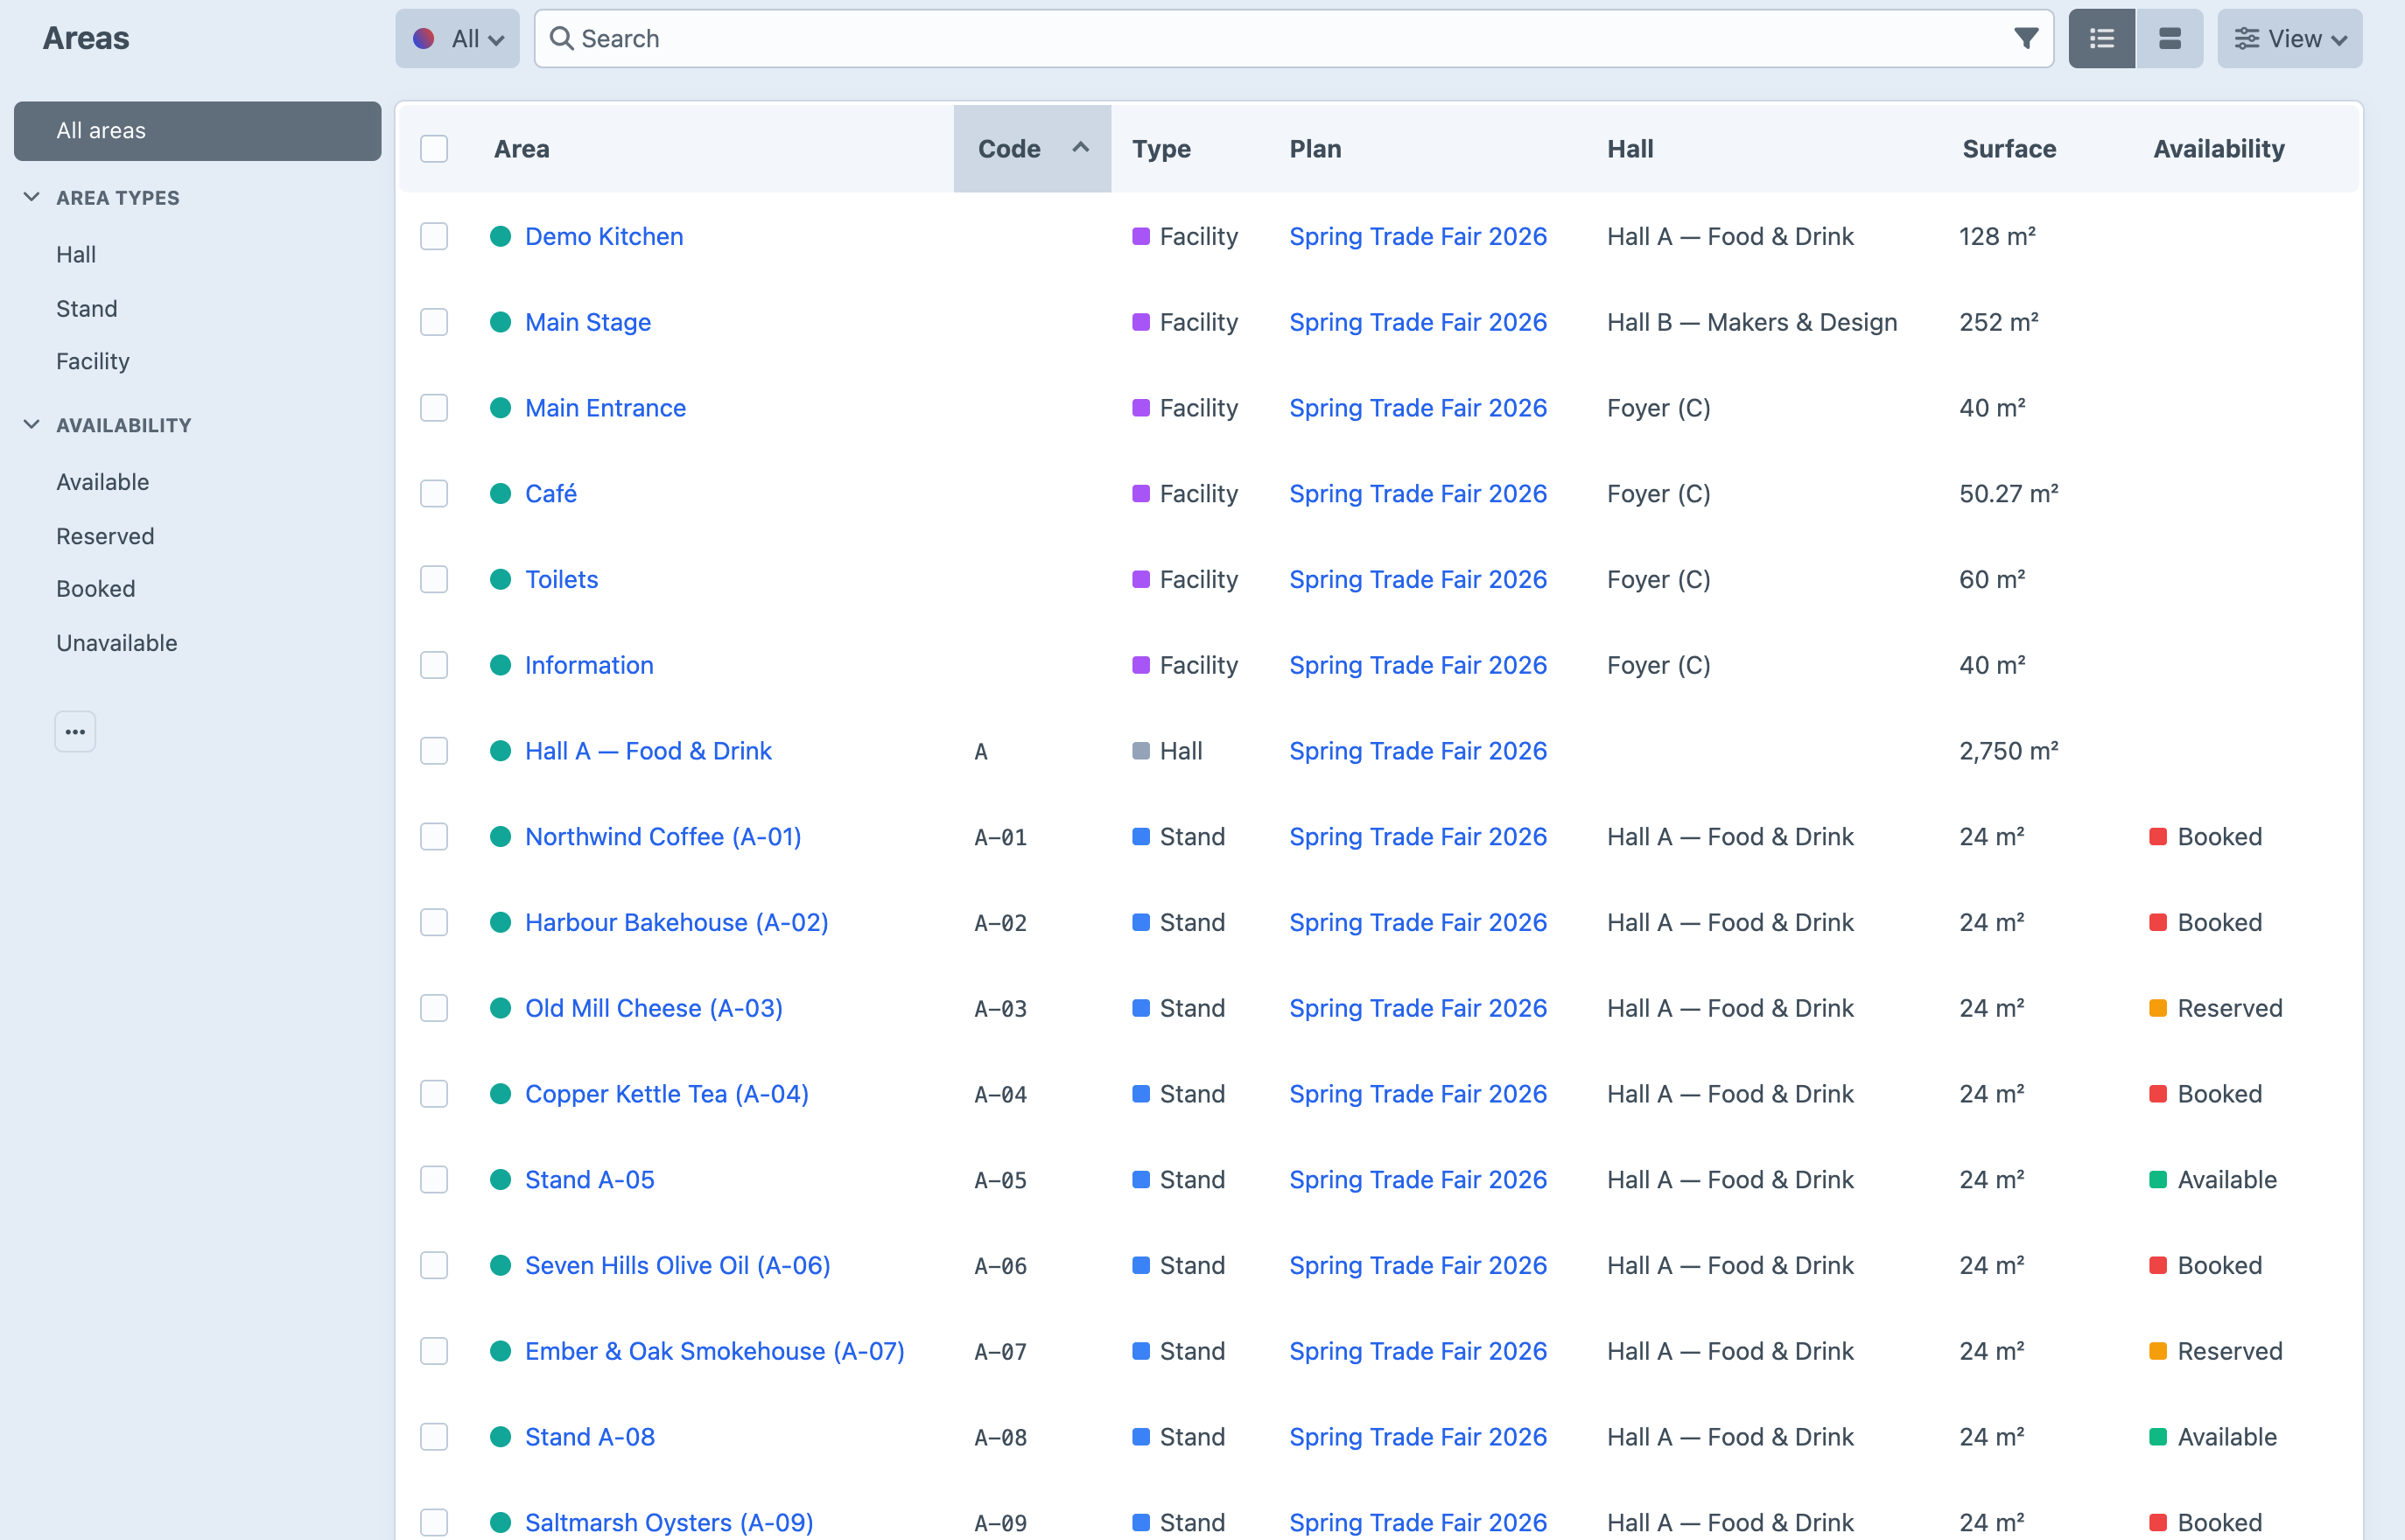Click code cell A-06
Viewport: 2405px width, 1540px height.
[1000, 1266]
